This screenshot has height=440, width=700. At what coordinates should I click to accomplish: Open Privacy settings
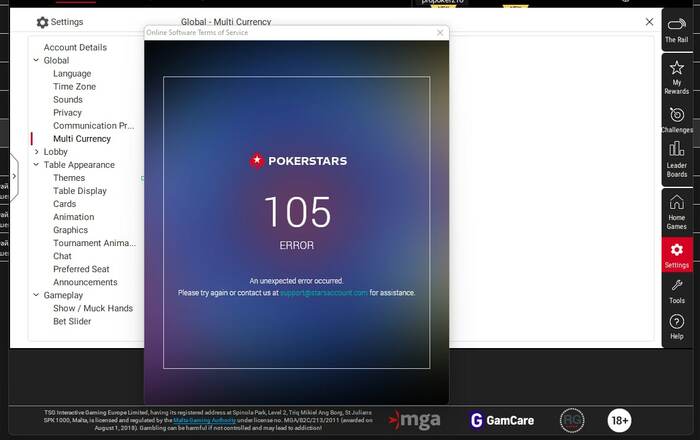click(67, 113)
